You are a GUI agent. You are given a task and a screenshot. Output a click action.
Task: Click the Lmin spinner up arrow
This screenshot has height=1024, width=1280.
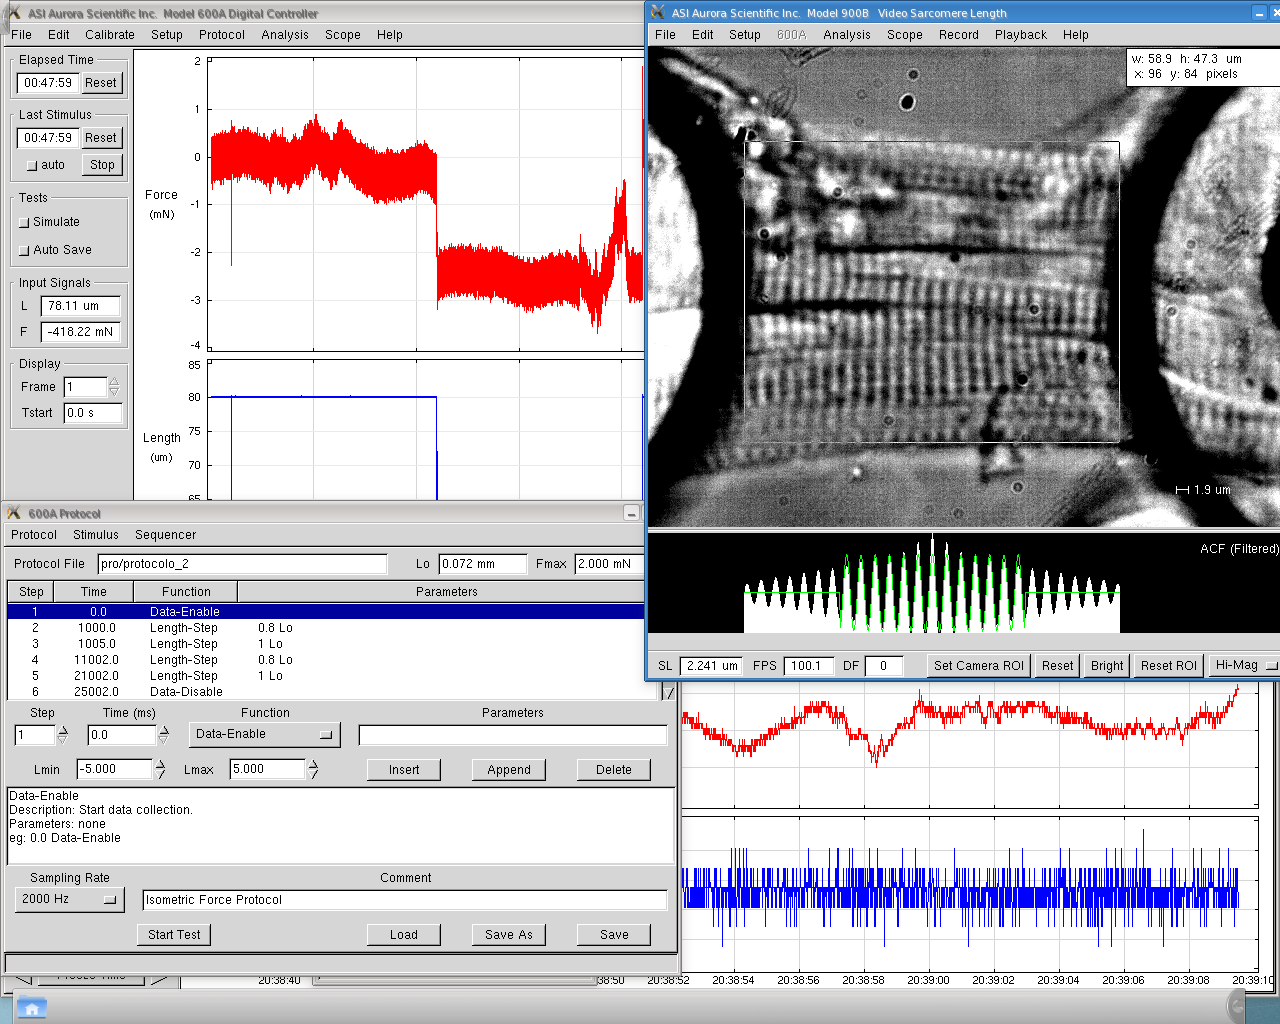pos(160,764)
